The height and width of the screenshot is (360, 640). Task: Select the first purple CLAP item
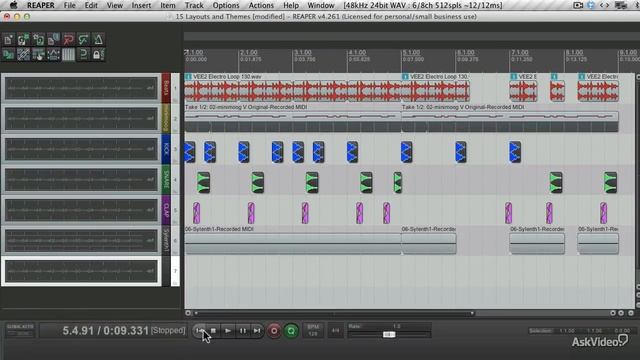(196, 213)
